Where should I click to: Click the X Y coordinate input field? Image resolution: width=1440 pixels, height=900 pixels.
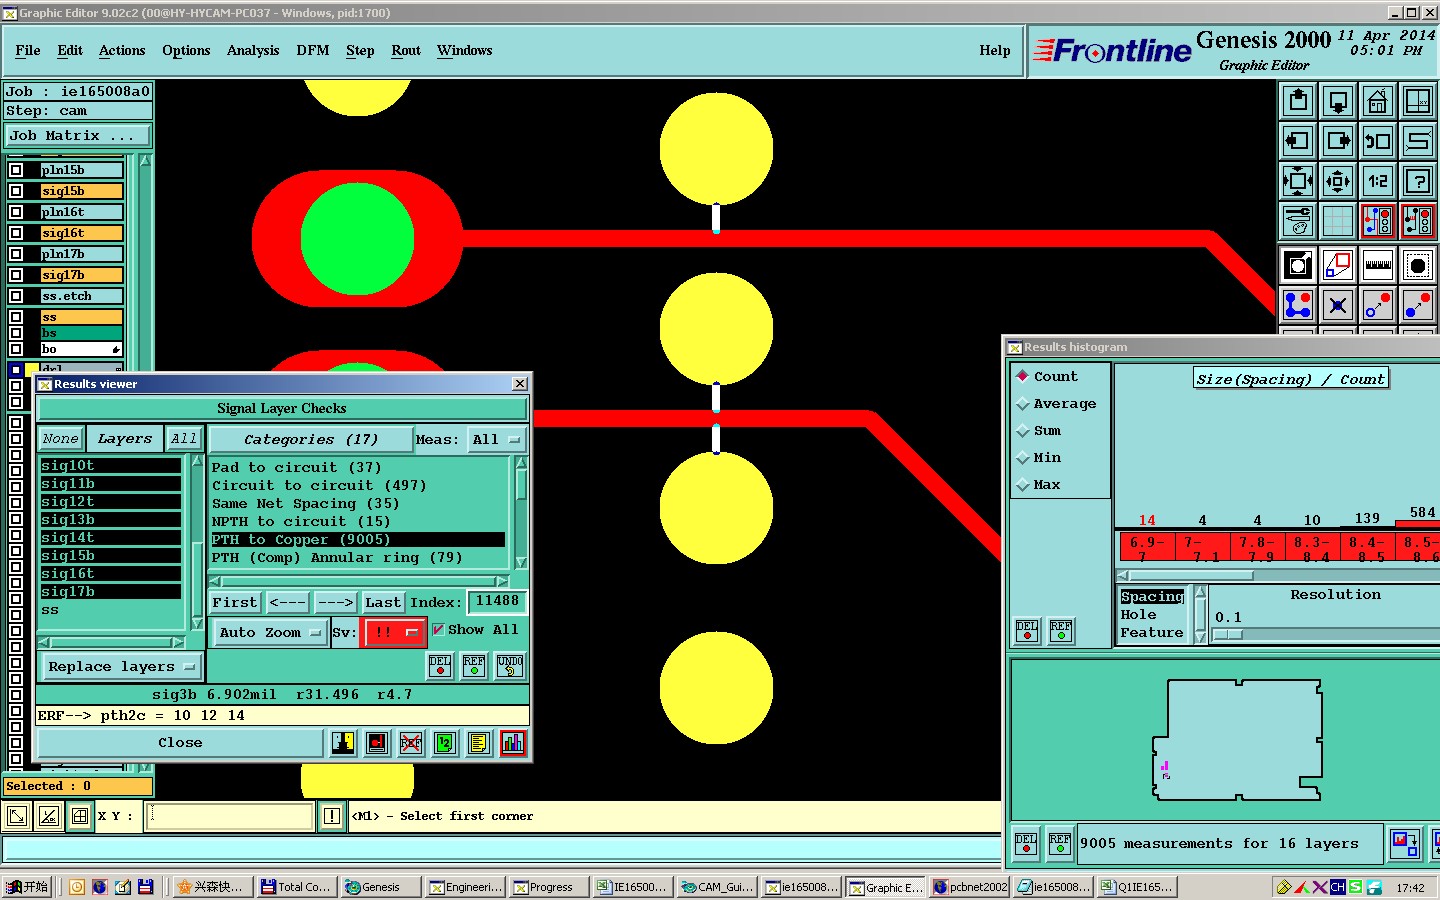click(x=230, y=816)
